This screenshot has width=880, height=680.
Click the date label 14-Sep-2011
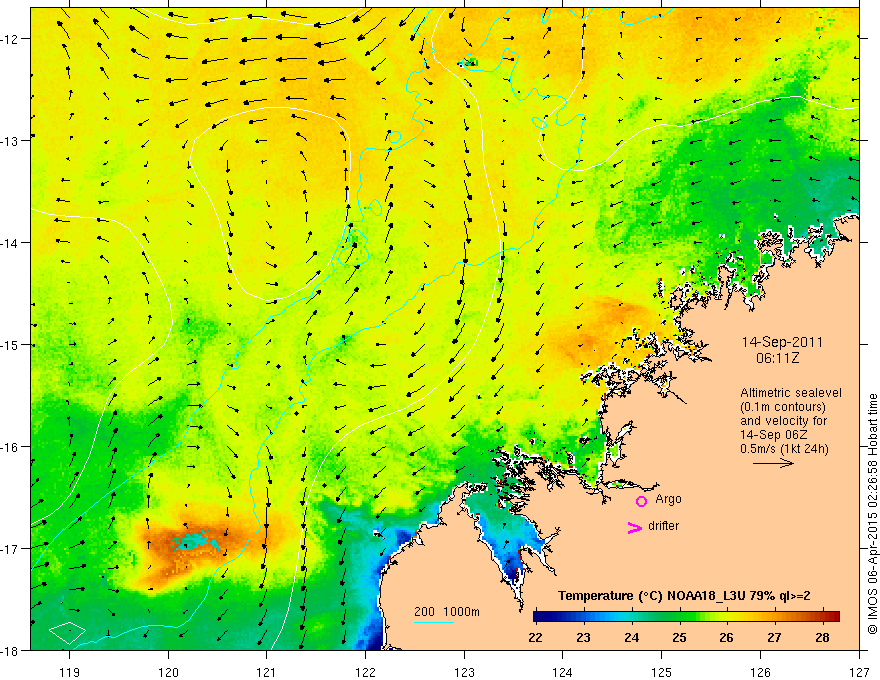(x=782, y=342)
